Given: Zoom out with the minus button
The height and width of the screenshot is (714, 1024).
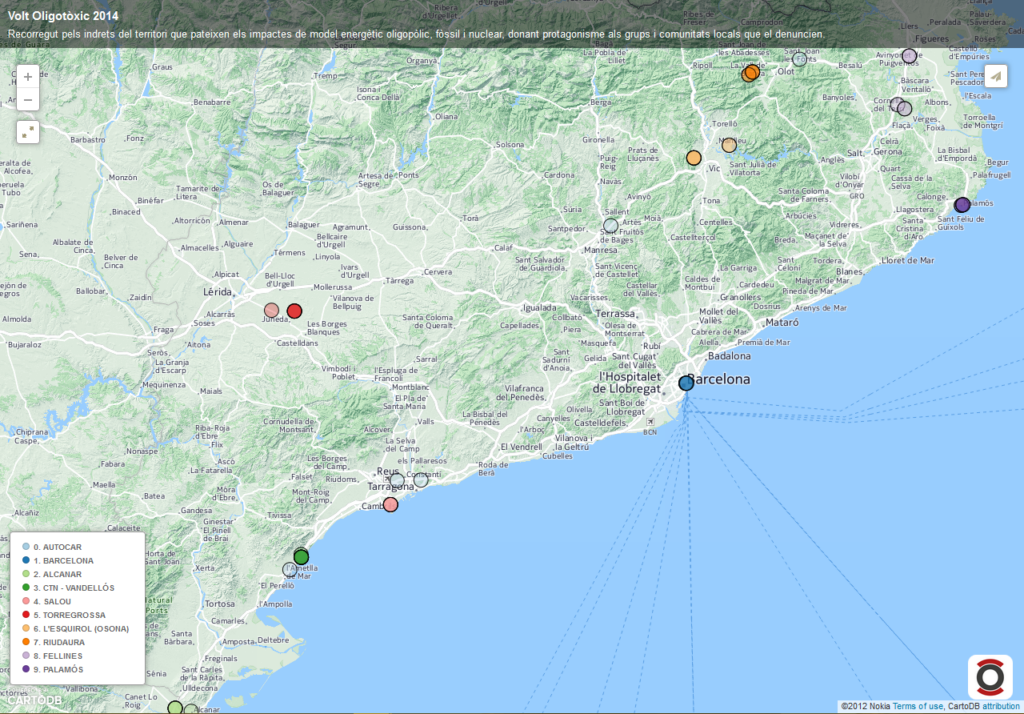Looking at the screenshot, I should (x=27, y=100).
